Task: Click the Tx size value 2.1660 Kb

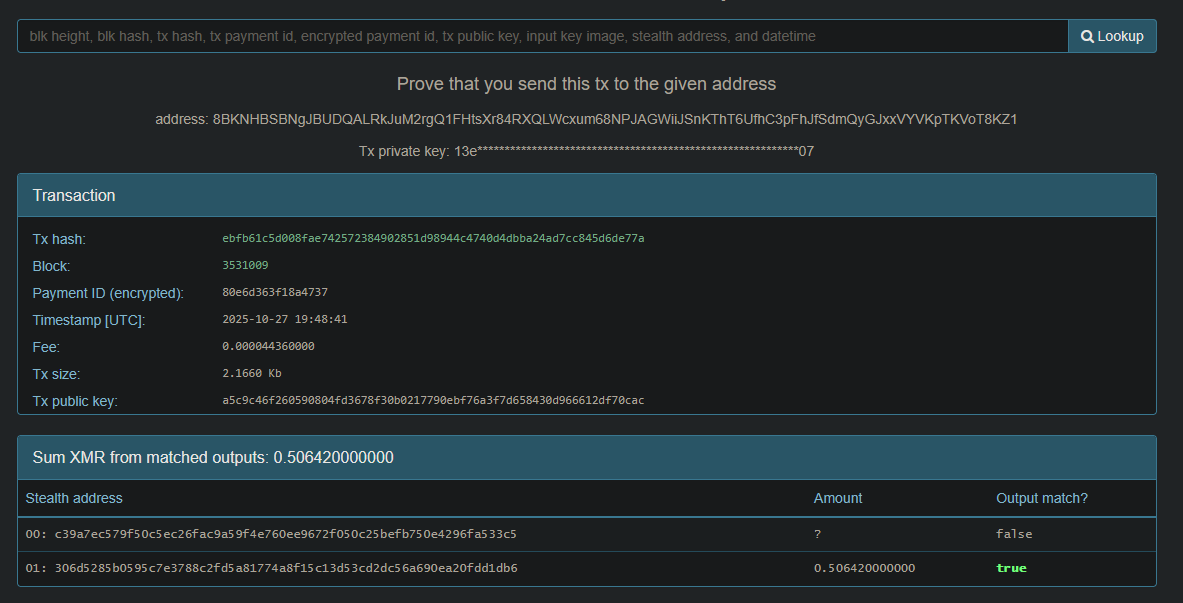Action: (x=251, y=374)
